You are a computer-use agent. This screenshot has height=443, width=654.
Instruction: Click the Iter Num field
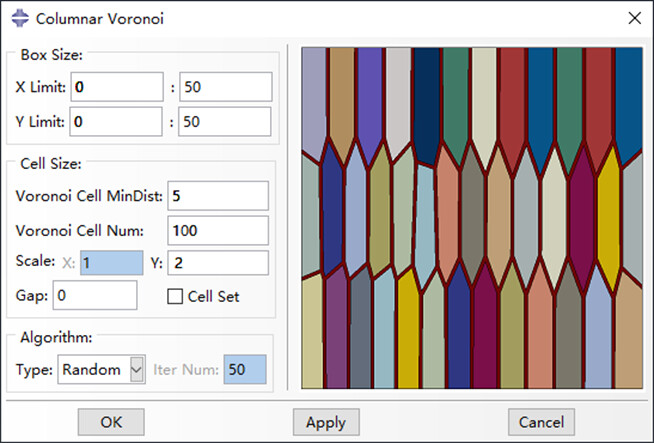245,370
